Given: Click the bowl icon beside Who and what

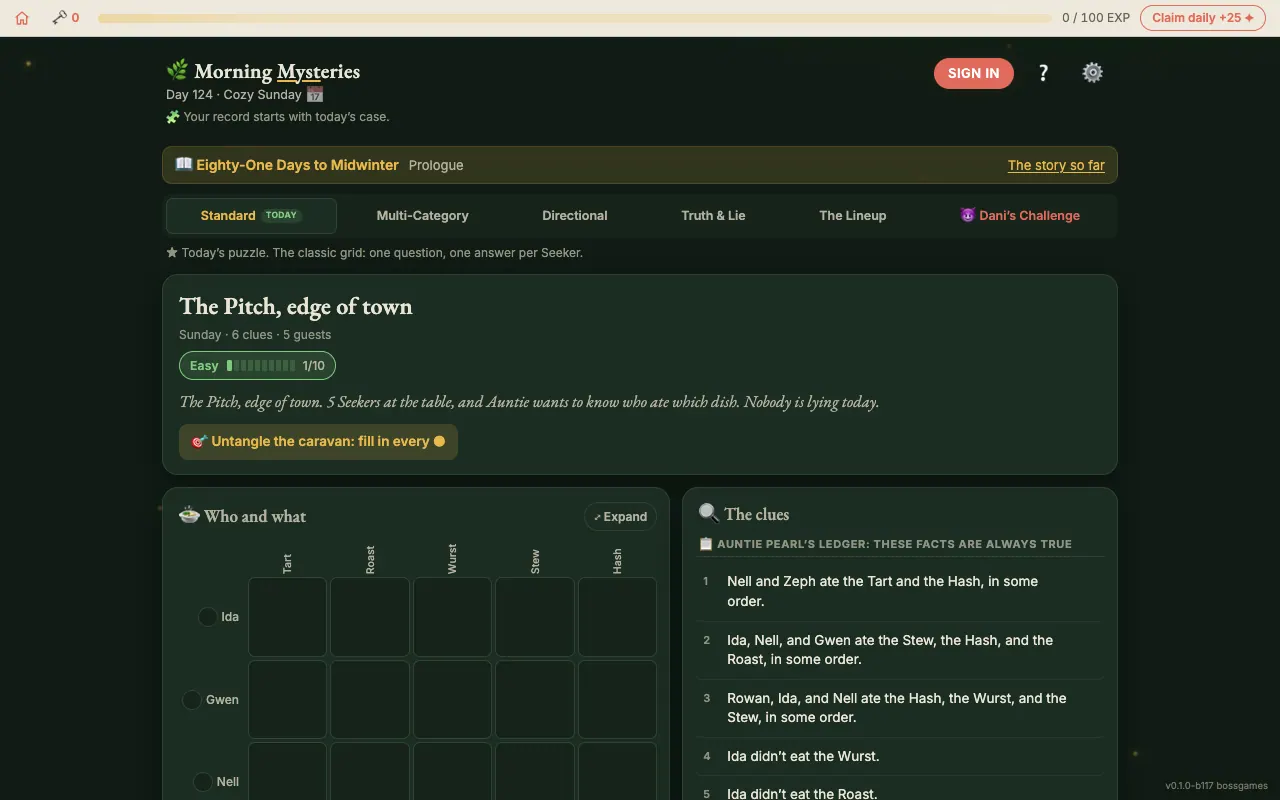Looking at the screenshot, I should (189, 516).
